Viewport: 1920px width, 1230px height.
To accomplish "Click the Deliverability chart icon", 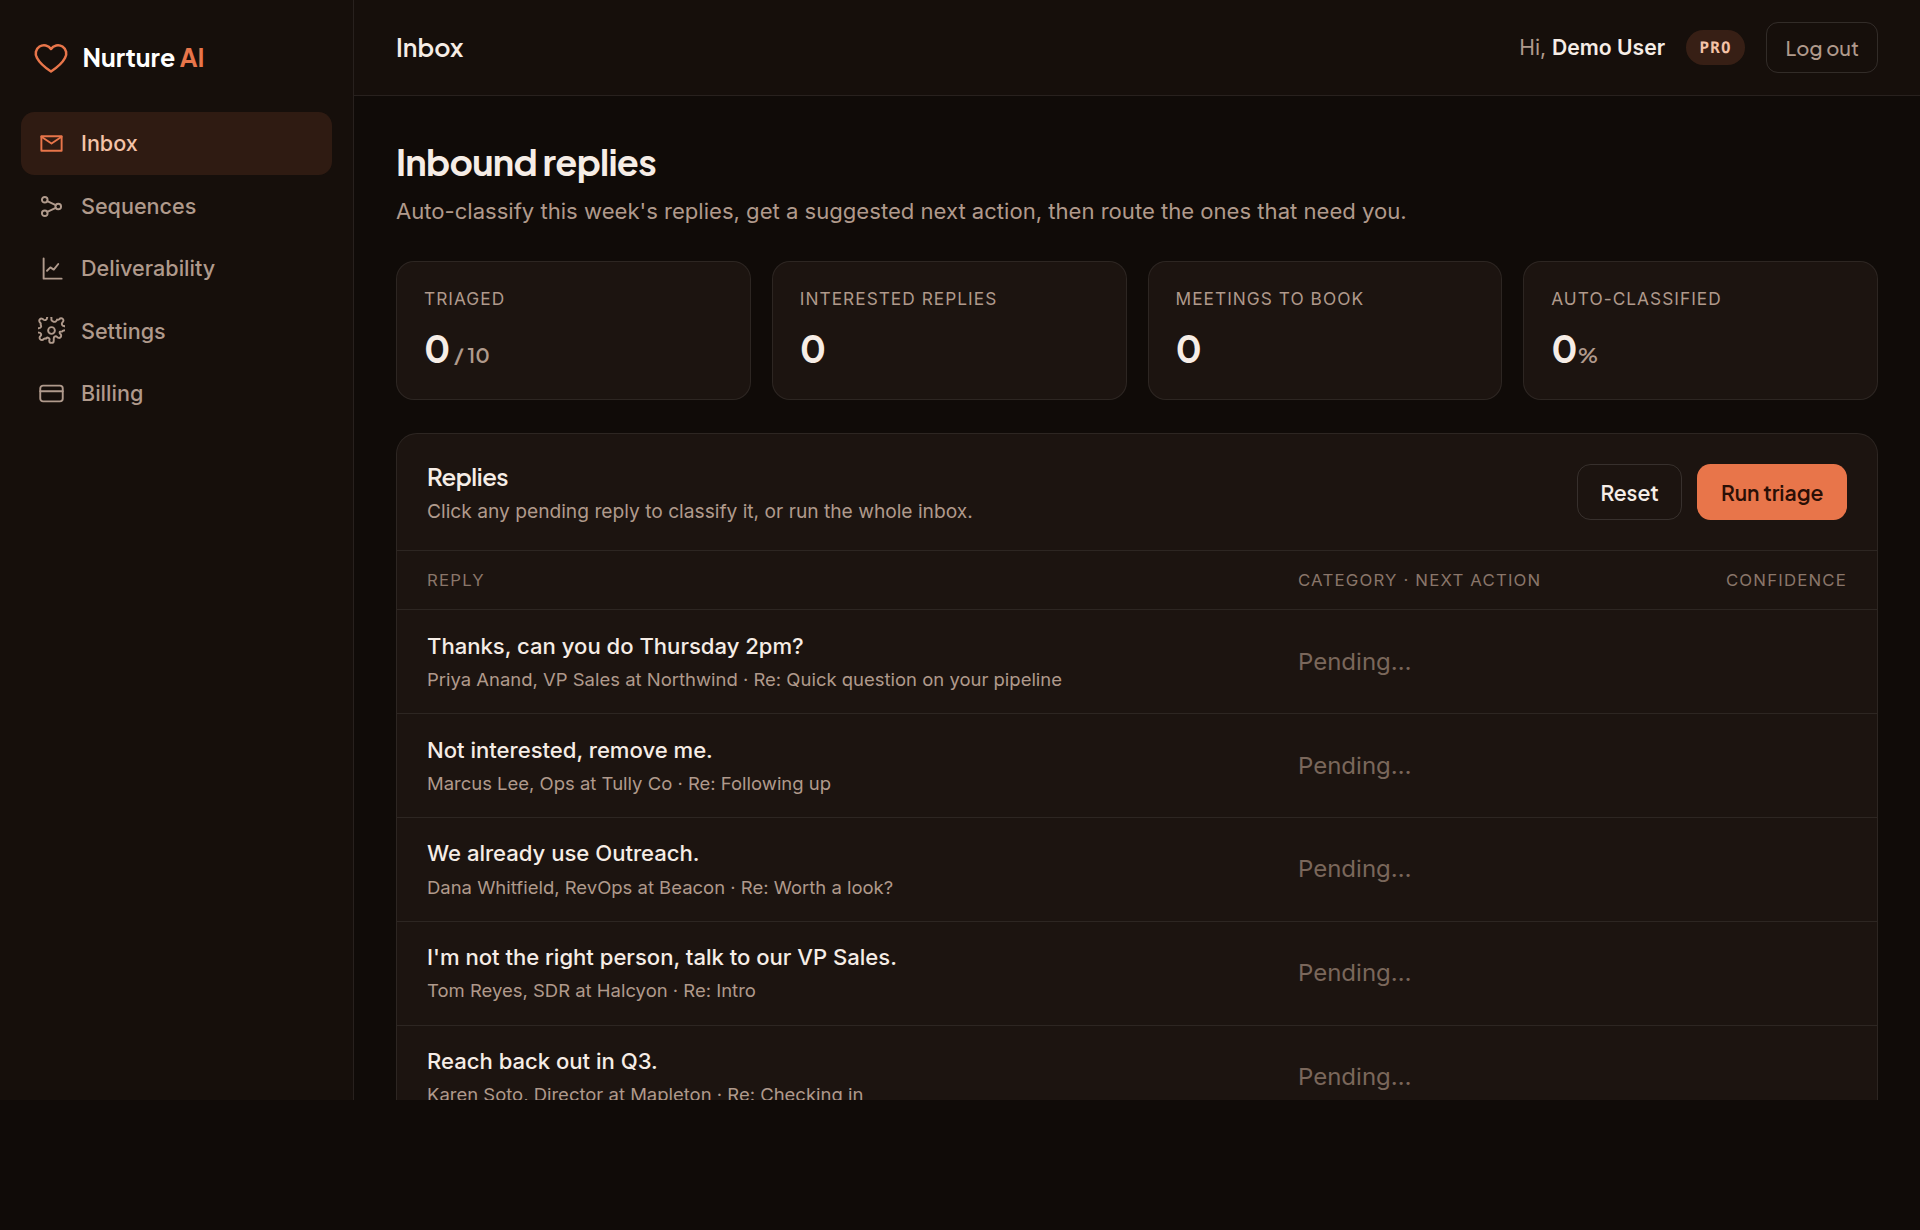I will tap(51, 268).
